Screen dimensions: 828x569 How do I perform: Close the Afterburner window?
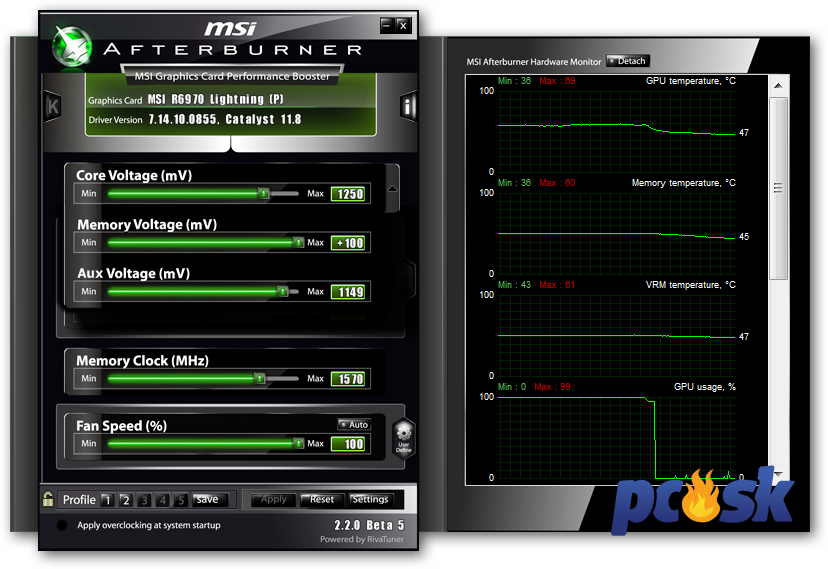point(403,25)
